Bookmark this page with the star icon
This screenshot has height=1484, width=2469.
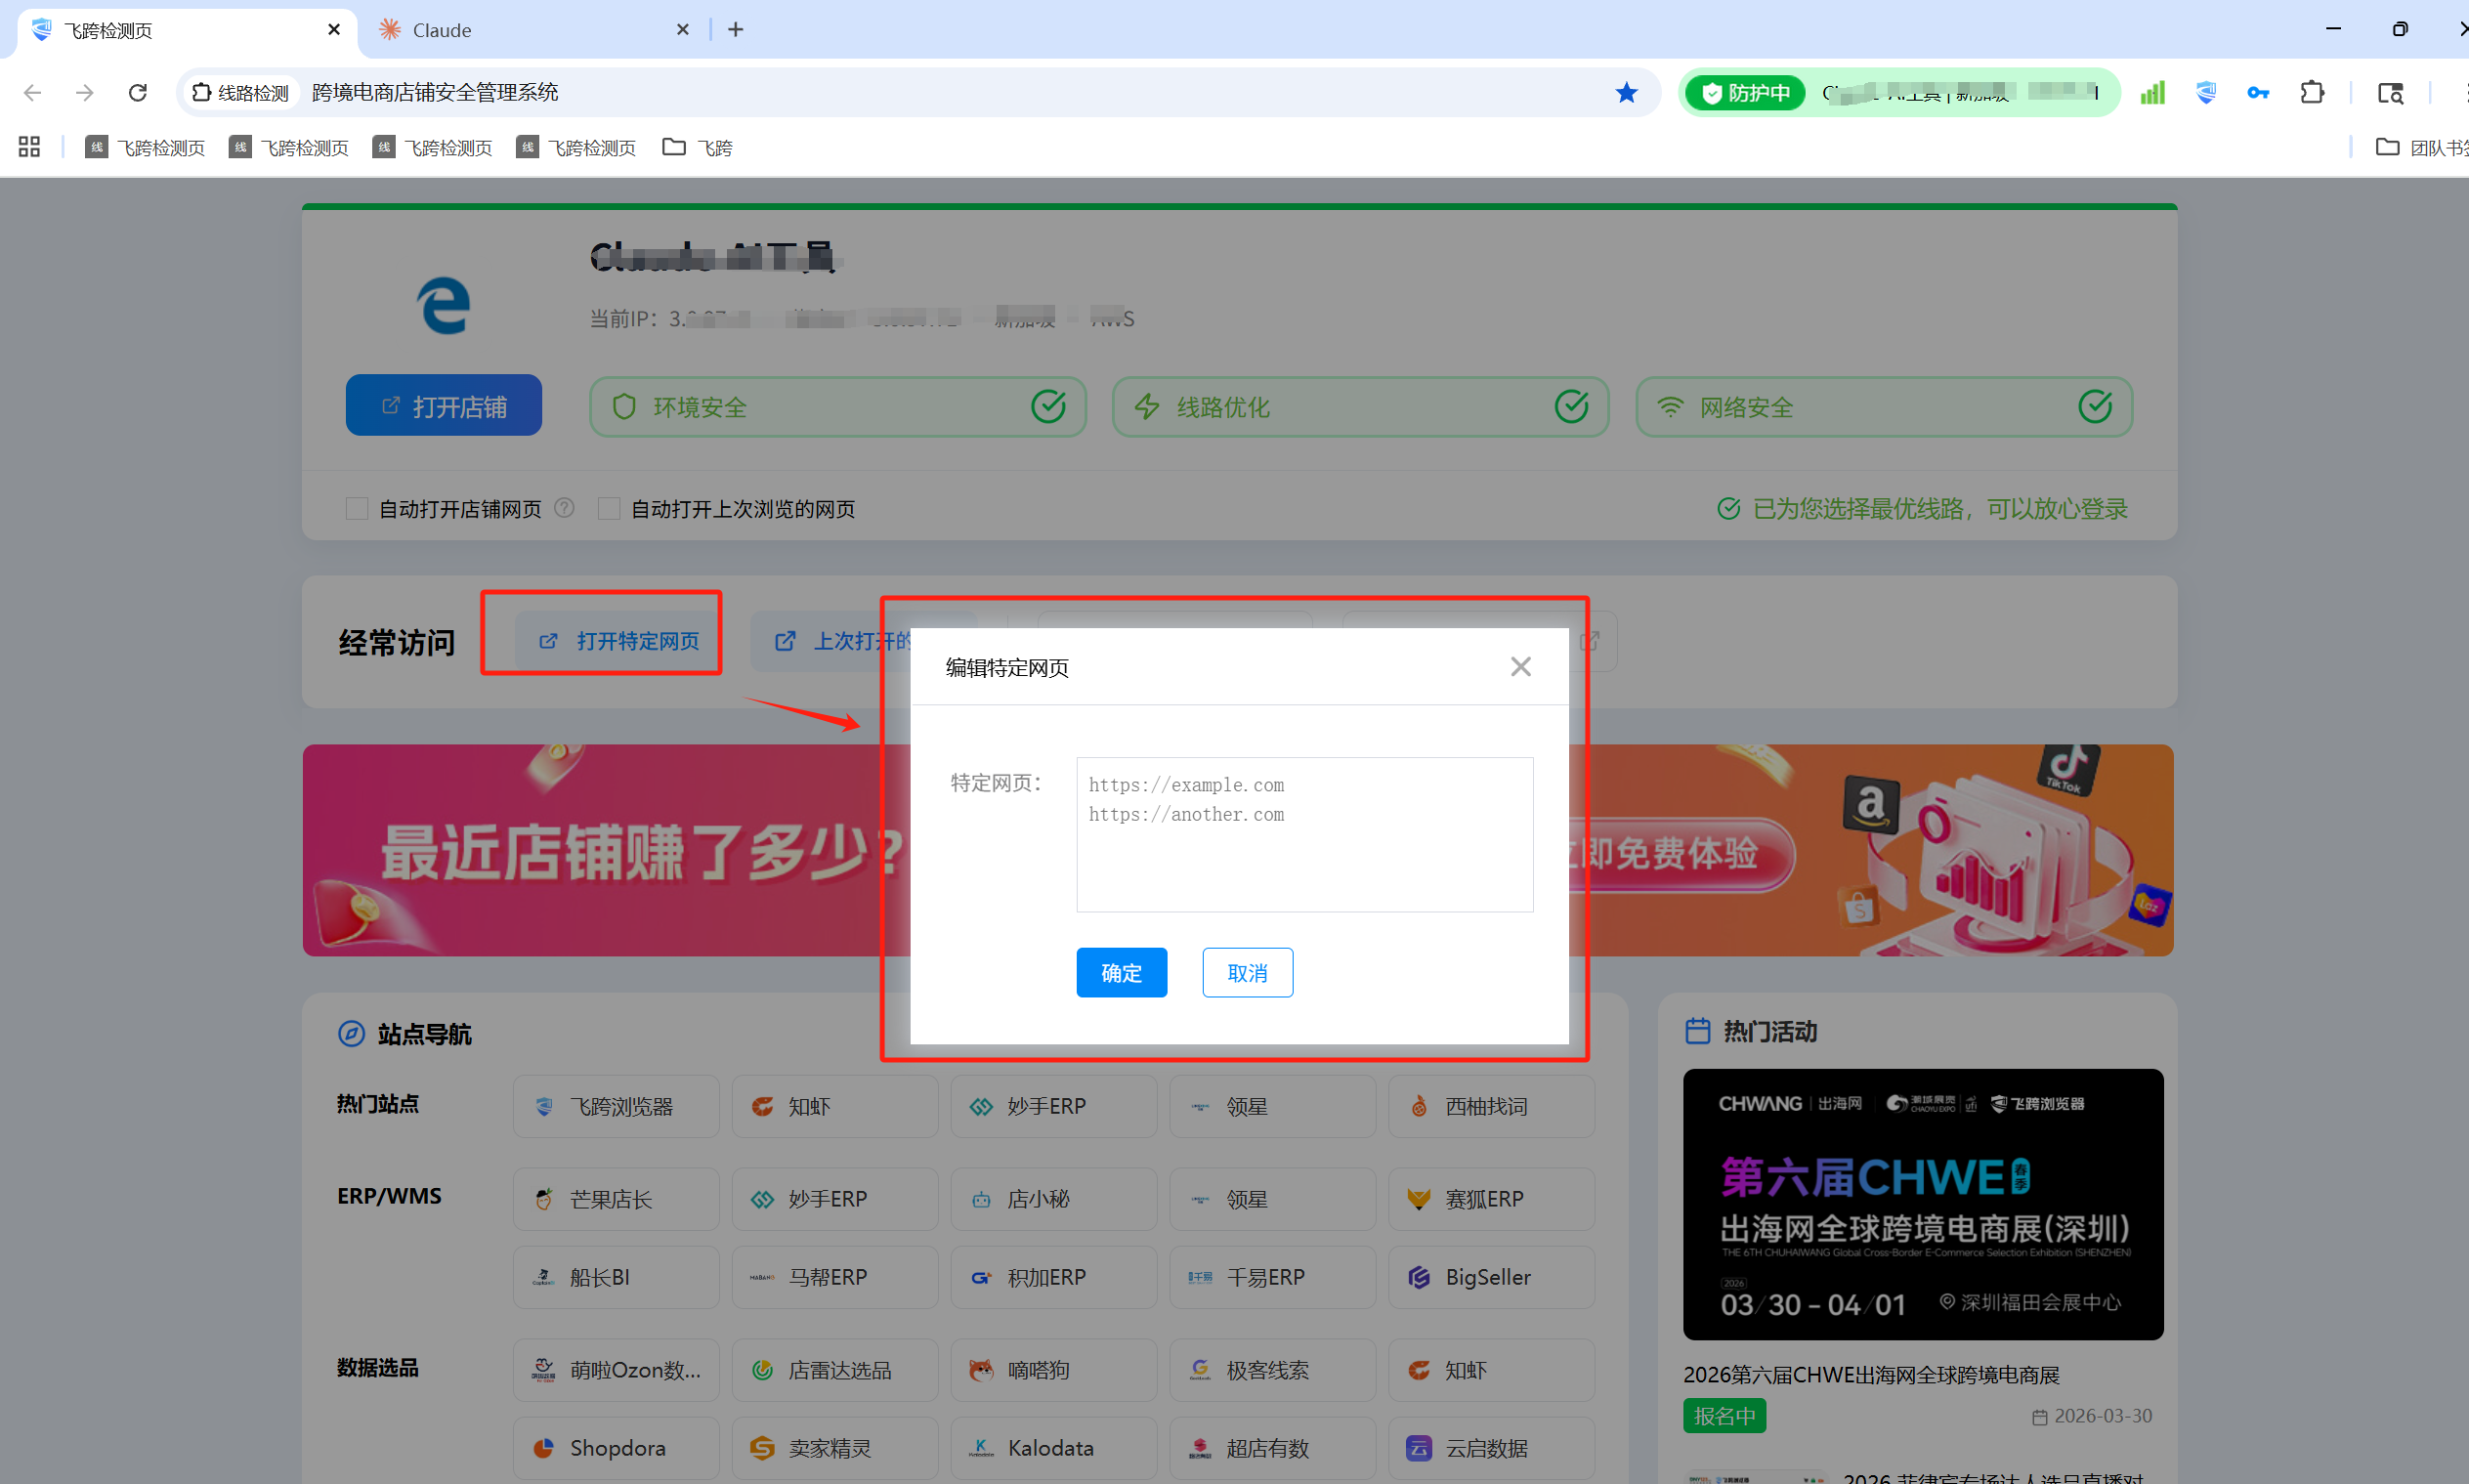pyautogui.click(x=1627, y=93)
